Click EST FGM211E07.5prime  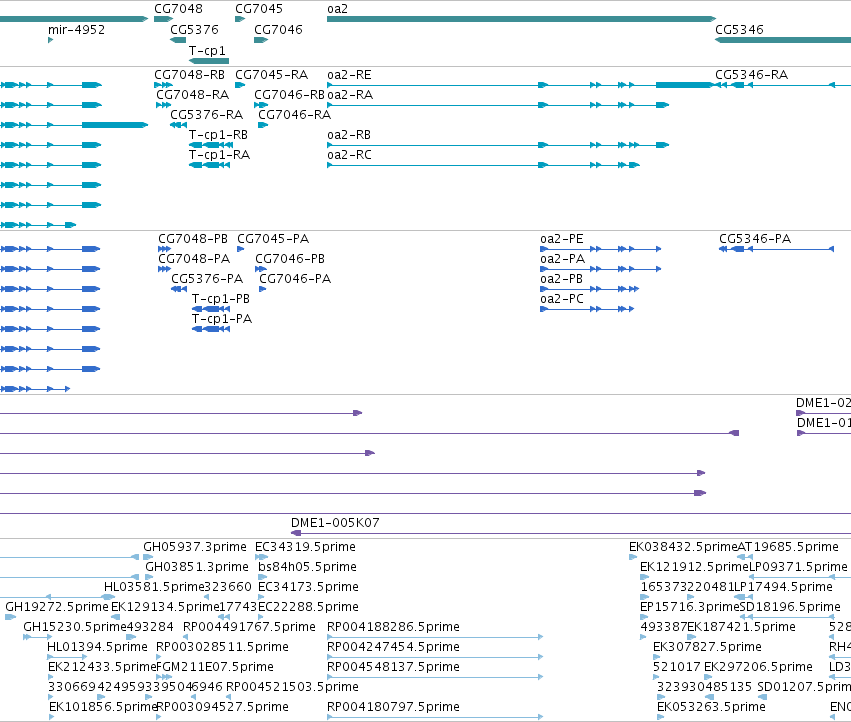point(215,667)
